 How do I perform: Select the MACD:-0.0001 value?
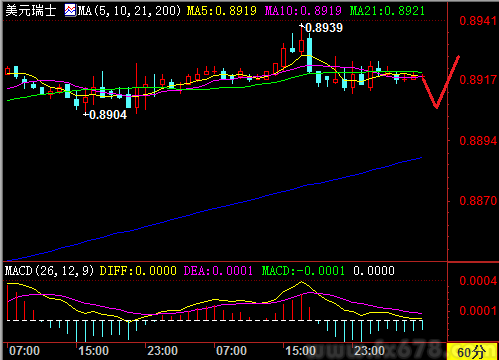[x=303, y=271]
